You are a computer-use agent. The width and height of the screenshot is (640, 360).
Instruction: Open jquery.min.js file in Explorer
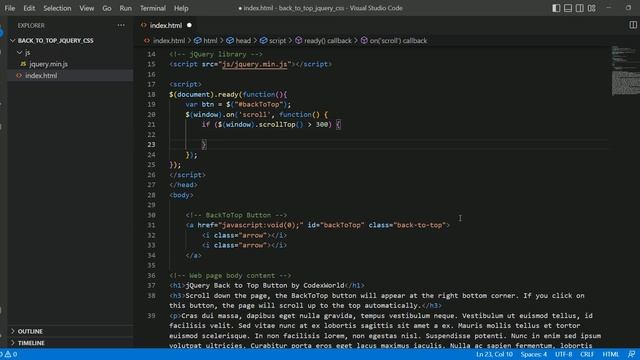[49, 64]
